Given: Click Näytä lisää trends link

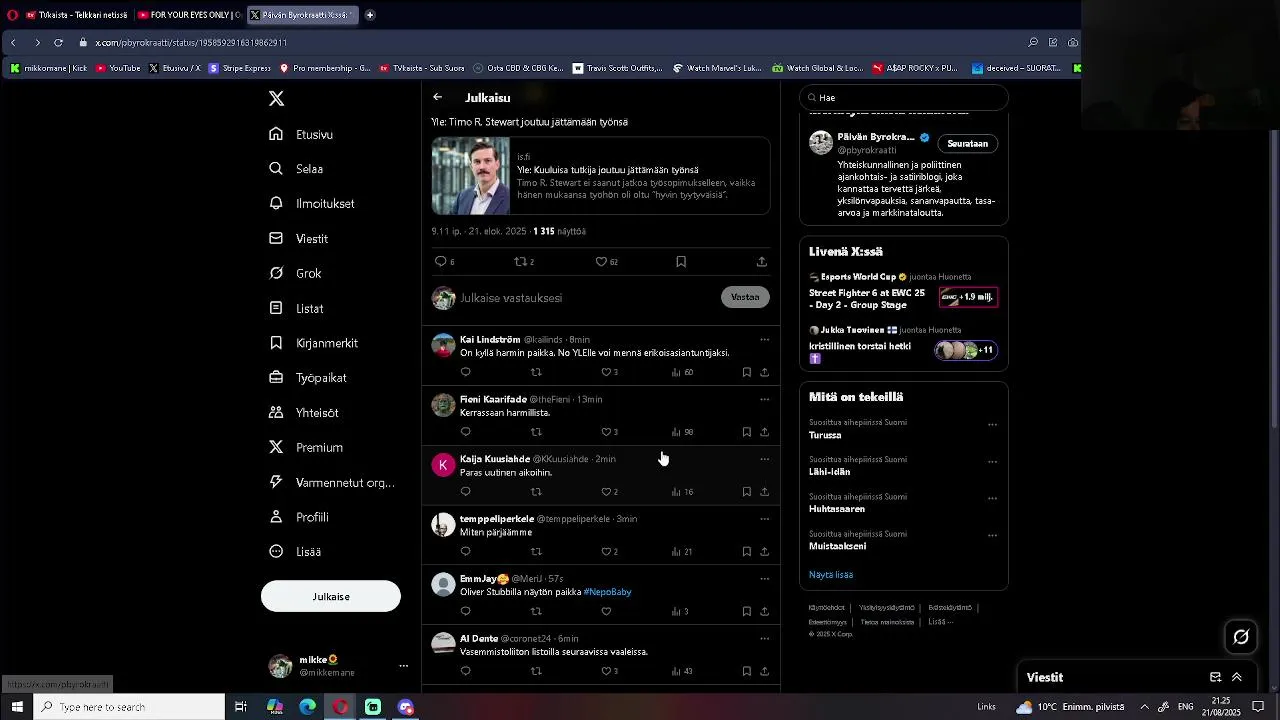Looking at the screenshot, I should [831, 575].
